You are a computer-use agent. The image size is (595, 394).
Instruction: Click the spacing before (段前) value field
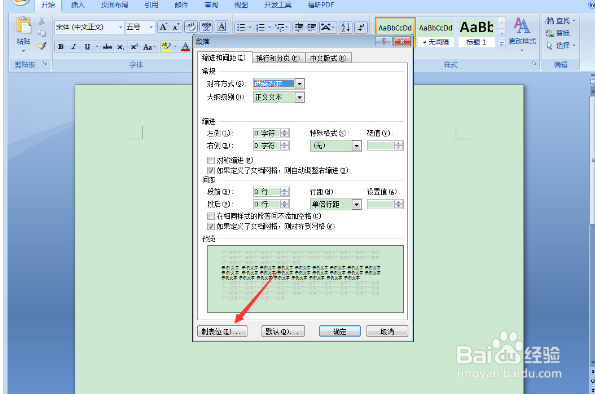click(267, 192)
